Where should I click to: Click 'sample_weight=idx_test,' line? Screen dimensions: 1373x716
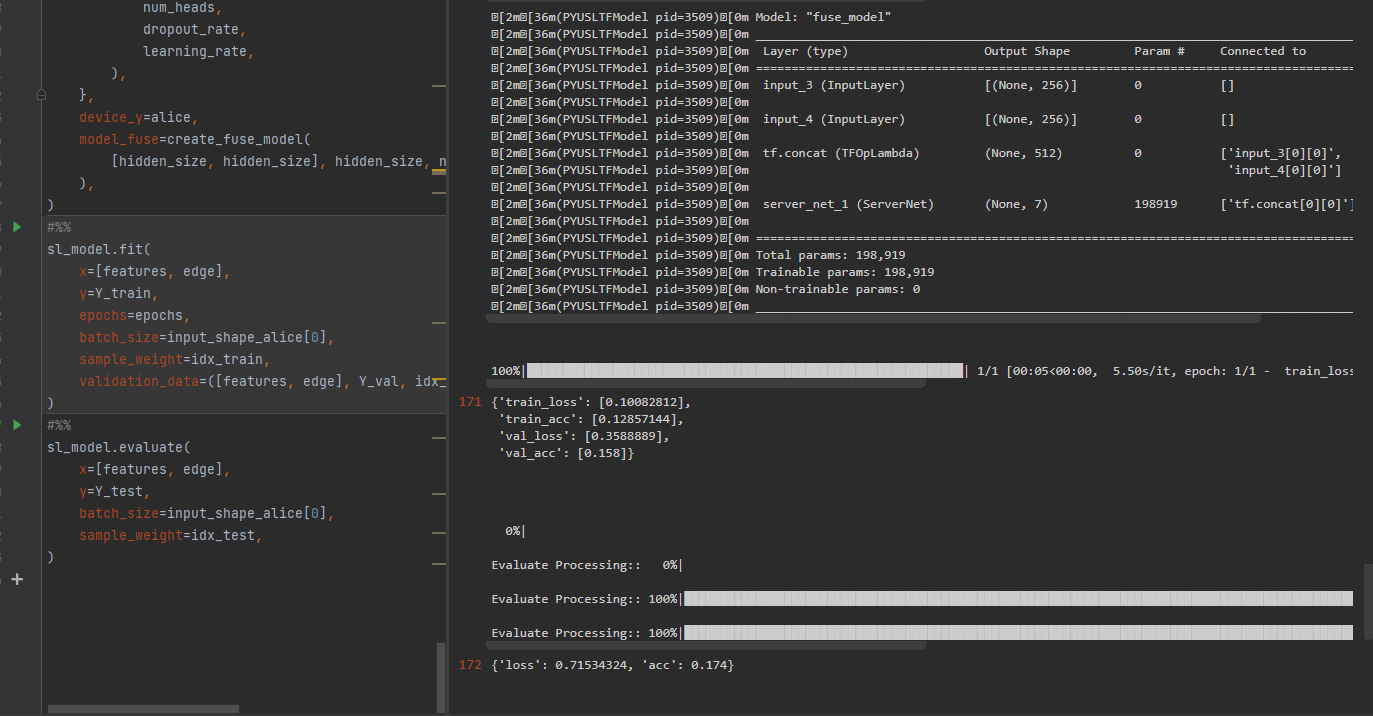coord(171,535)
